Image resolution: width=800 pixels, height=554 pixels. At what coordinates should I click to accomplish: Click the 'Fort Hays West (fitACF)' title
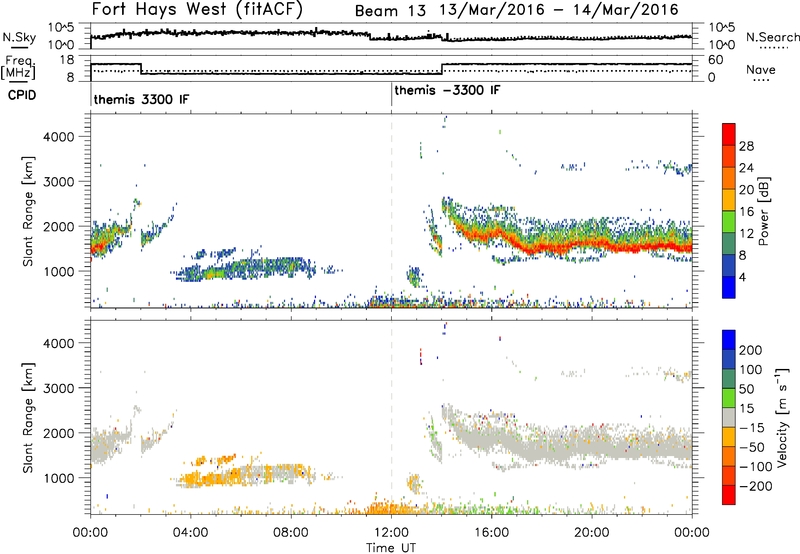click(x=197, y=10)
